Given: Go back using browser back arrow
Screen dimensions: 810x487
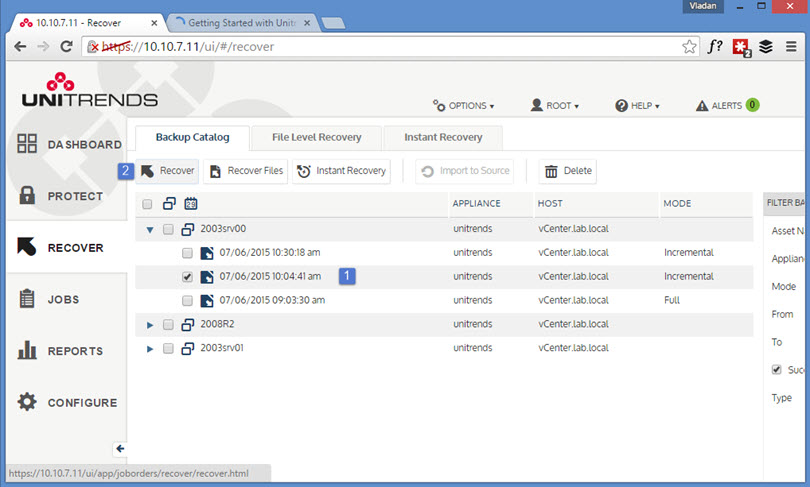Looking at the screenshot, I should (20, 46).
